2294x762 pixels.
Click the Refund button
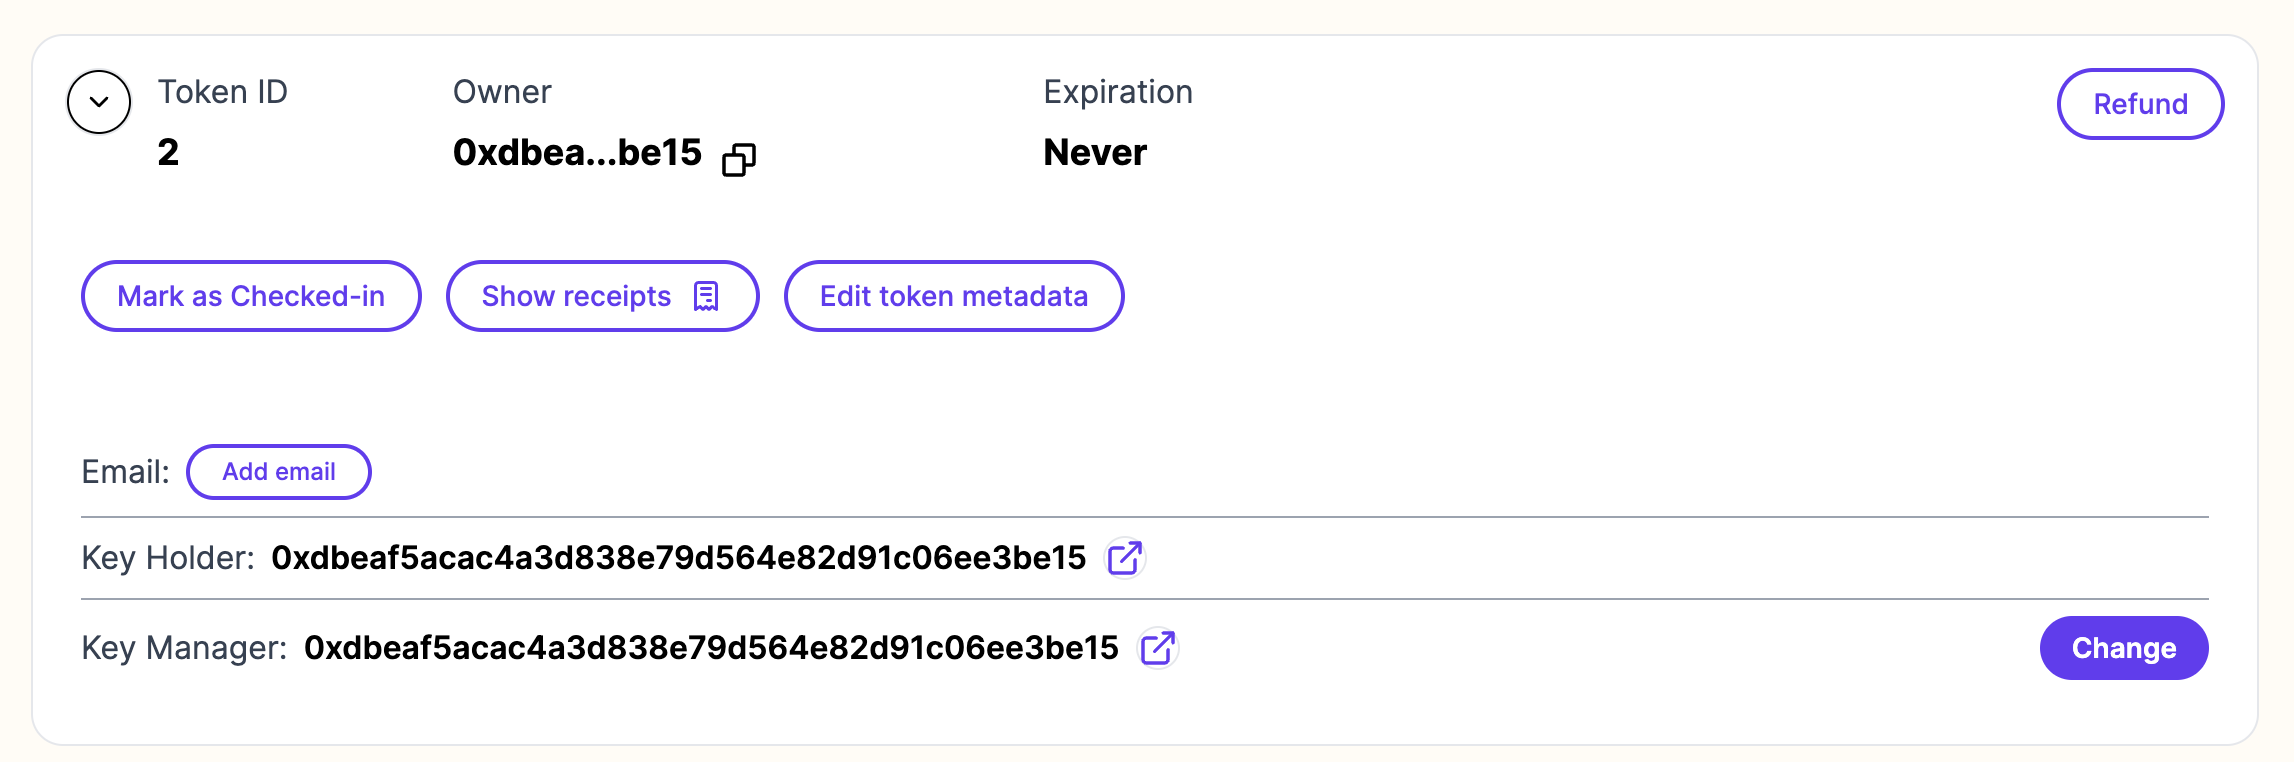click(x=2140, y=103)
